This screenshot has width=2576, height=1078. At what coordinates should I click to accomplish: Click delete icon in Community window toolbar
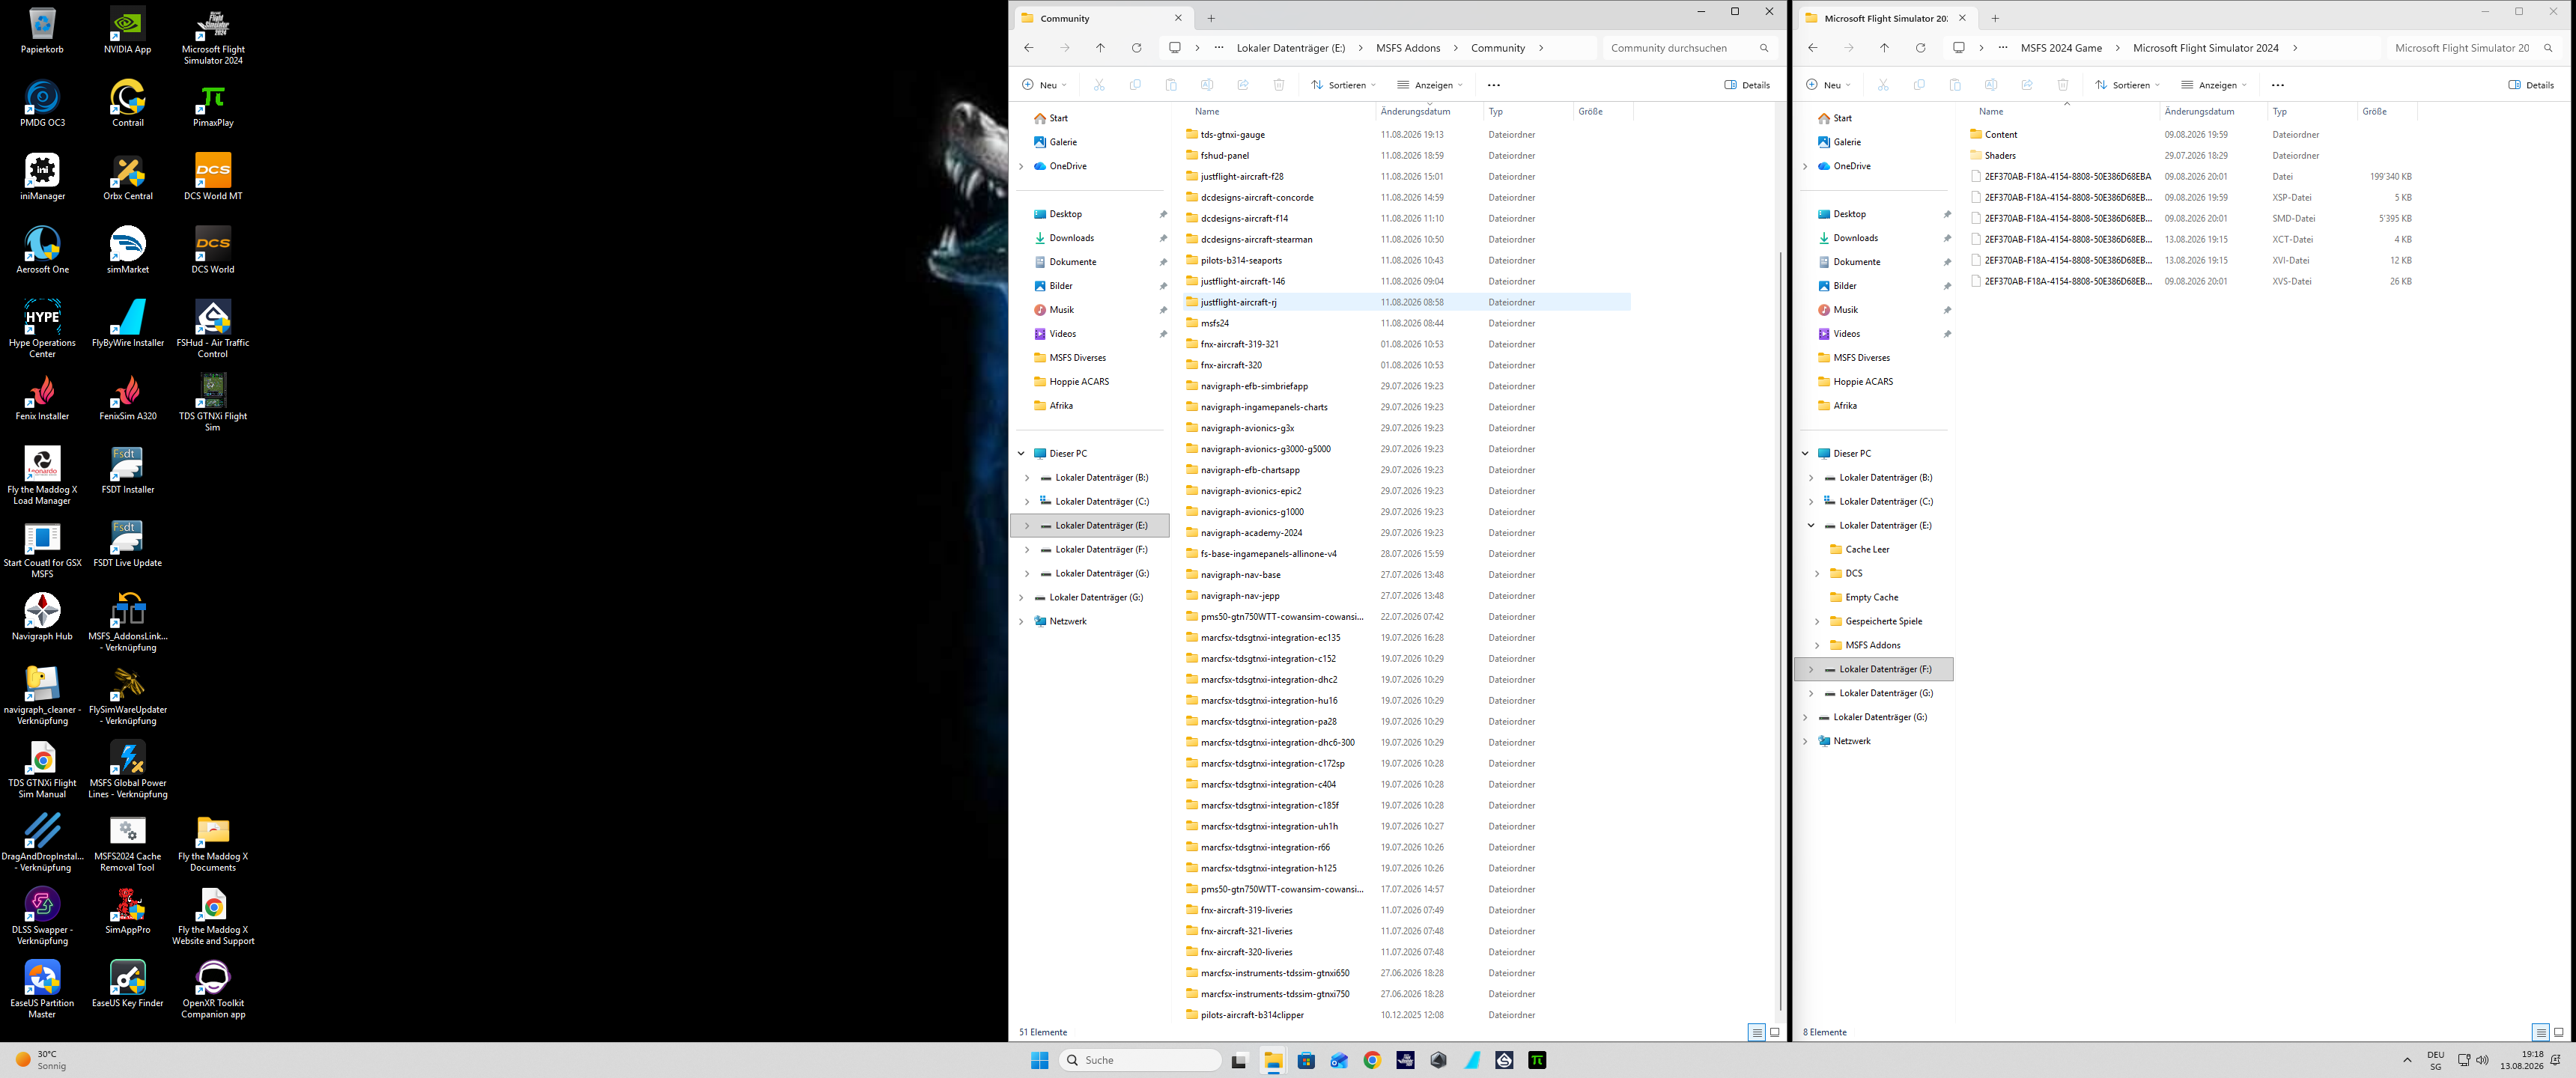click(1279, 85)
